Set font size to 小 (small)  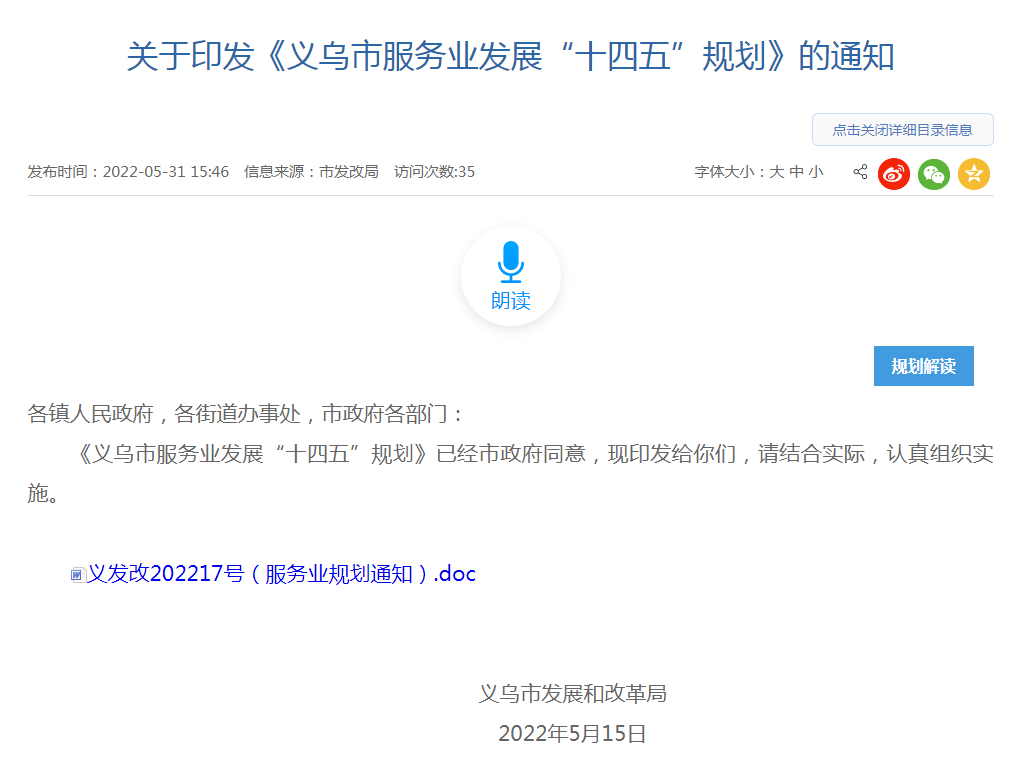[x=816, y=172]
